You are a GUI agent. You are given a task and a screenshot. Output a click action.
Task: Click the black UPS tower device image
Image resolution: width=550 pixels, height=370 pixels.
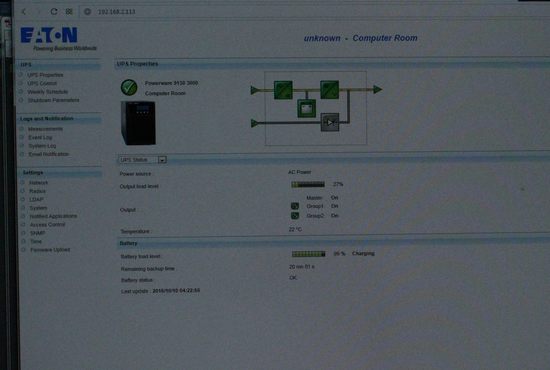point(138,123)
